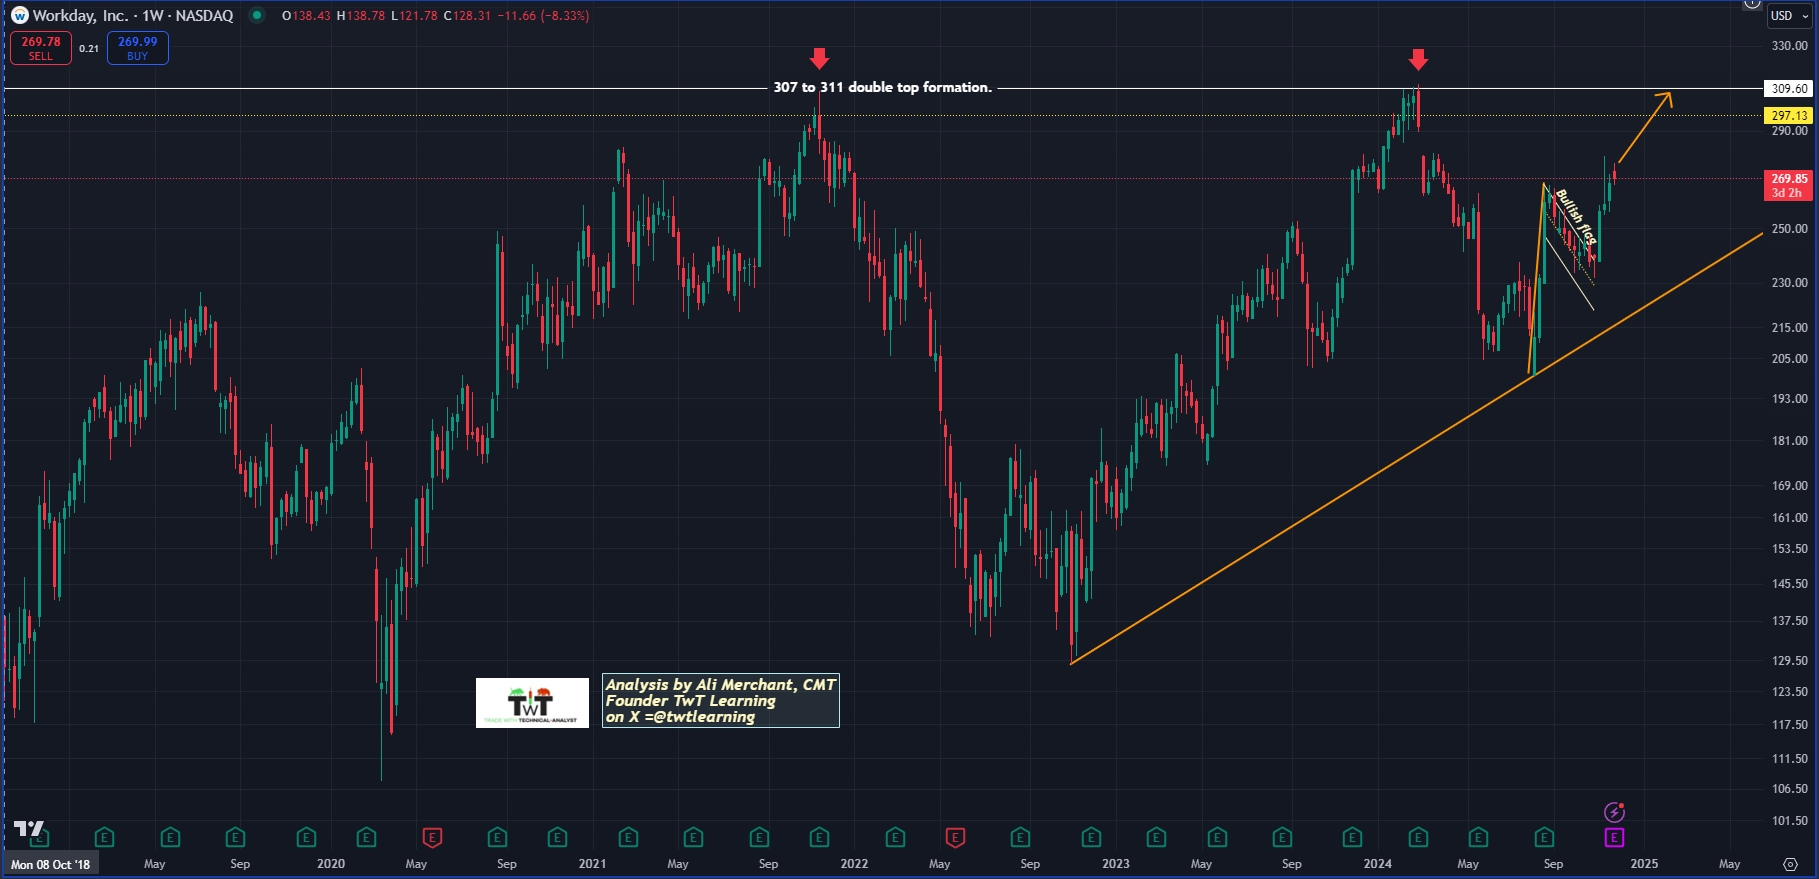Image resolution: width=1819 pixels, height=879 pixels.
Task: Click the open value O138.43
Action: (x=306, y=16)
